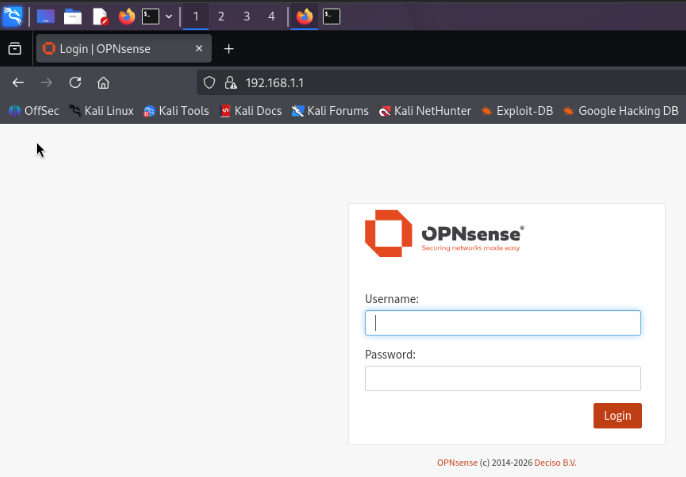Image resolution: width=686 pixels, height=477 pixels.
Task: Switch to workspace 2
Action: 221,17
